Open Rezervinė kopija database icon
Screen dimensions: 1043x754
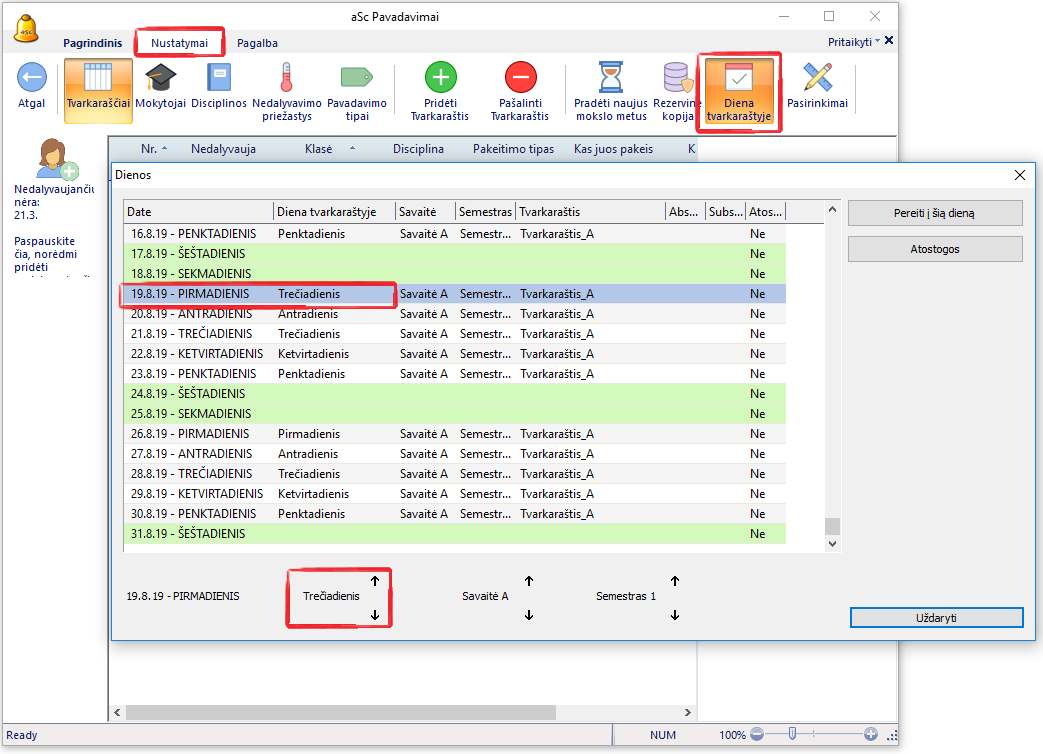tap(677, 78)
